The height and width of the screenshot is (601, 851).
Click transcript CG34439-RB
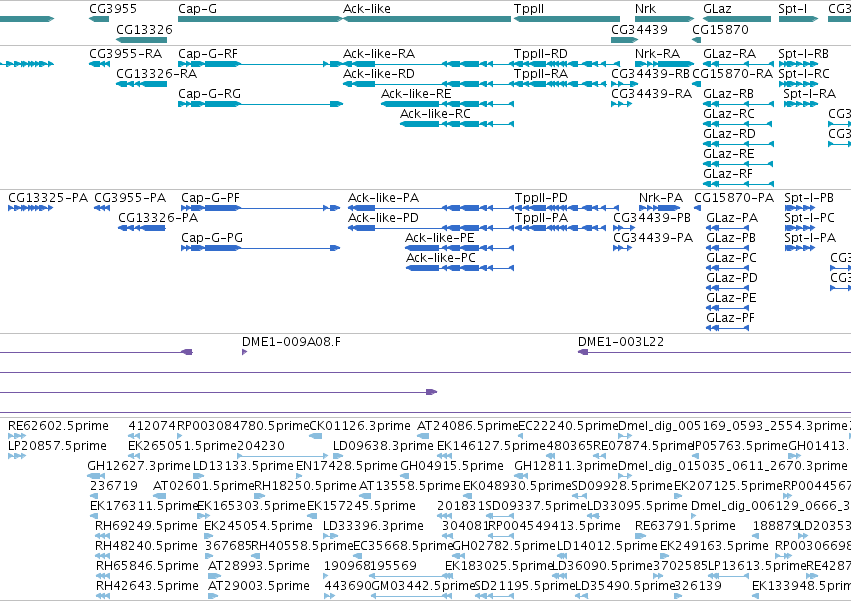click(x=650, y=74)
